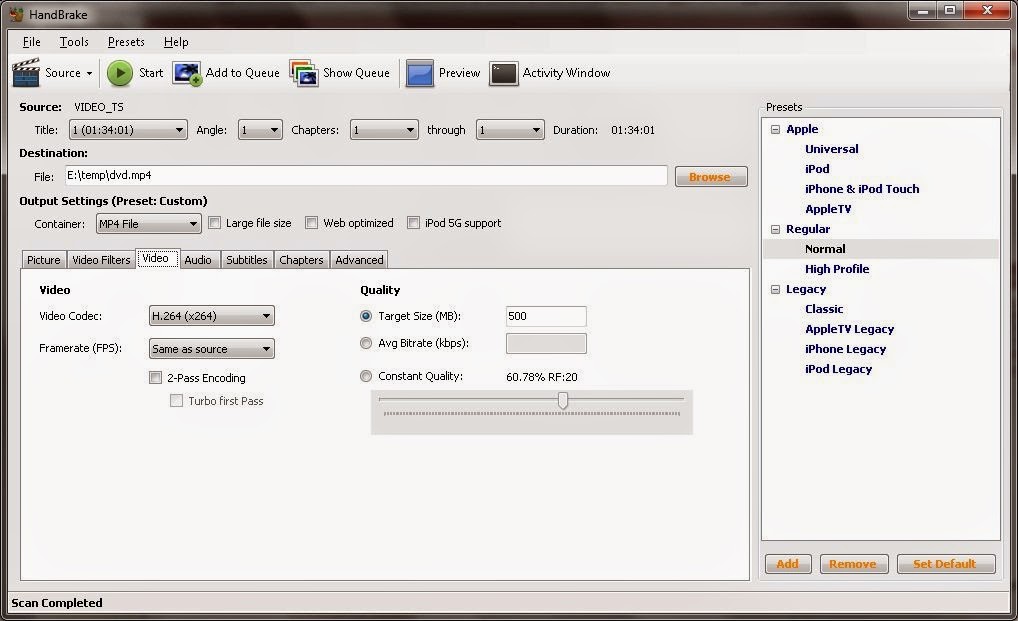Open the chapters 'through' end dropdown
This screenshot has height=621, width=1018.
(x=510, y=130)
